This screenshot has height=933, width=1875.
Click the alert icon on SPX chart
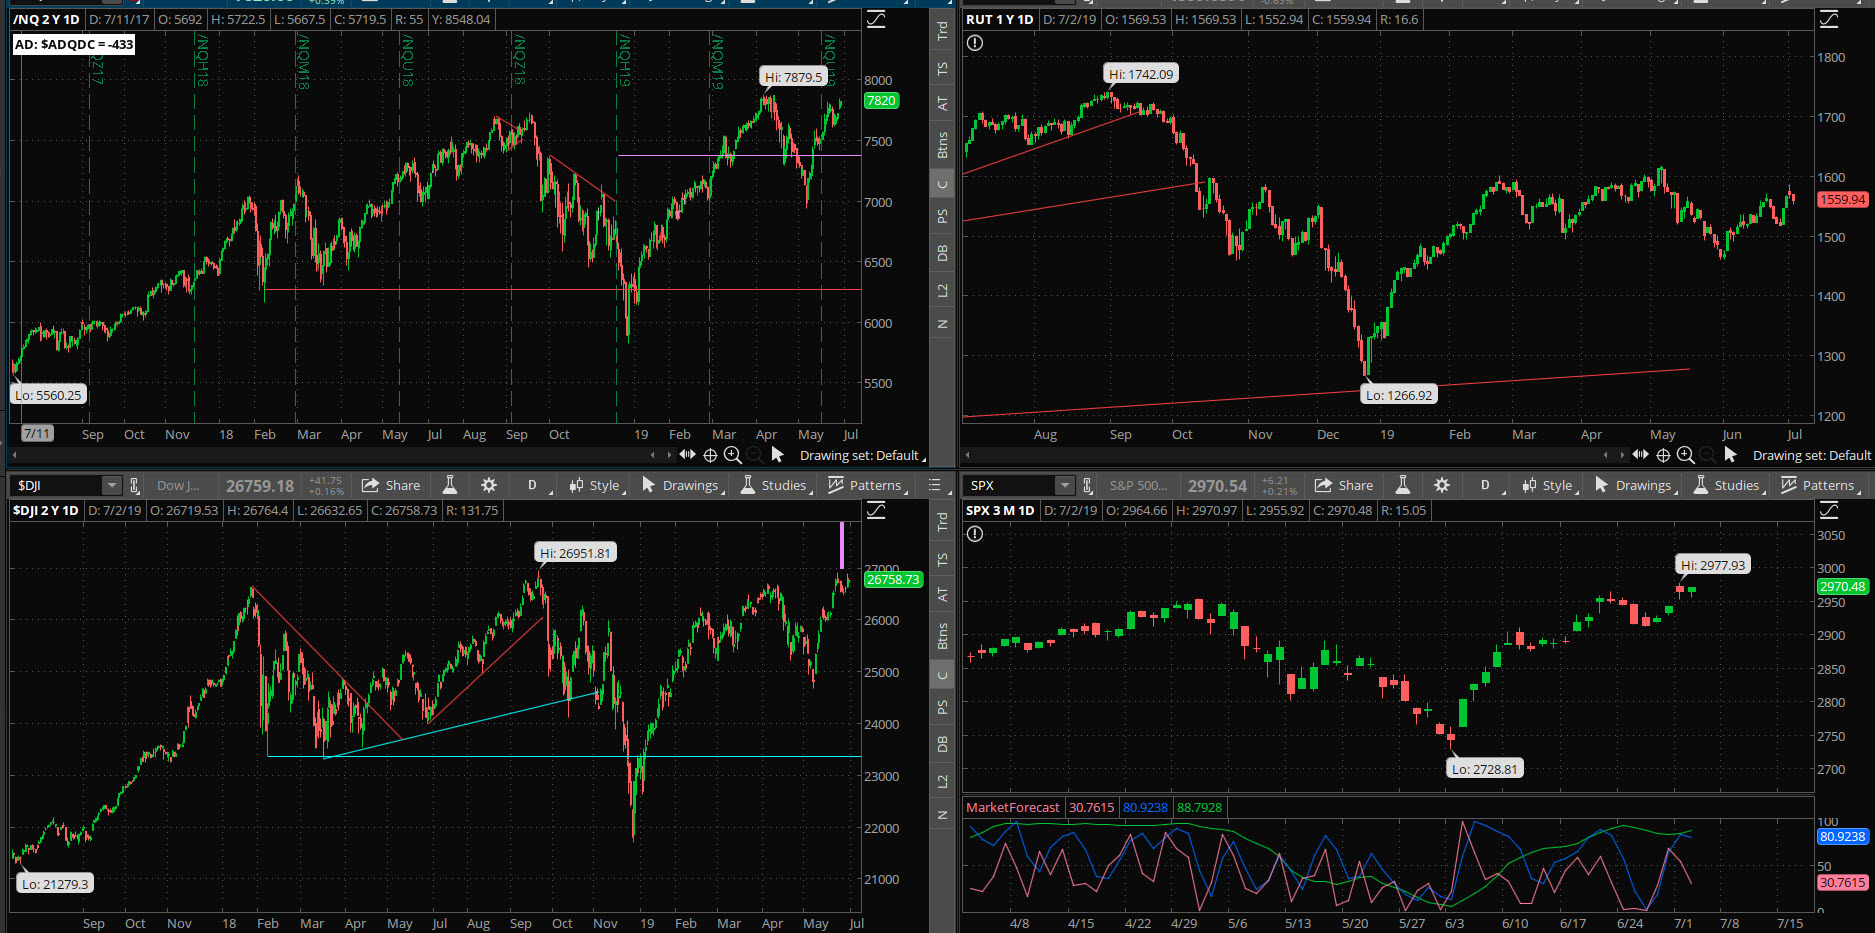pyautogui.click(x=975, y=534)
